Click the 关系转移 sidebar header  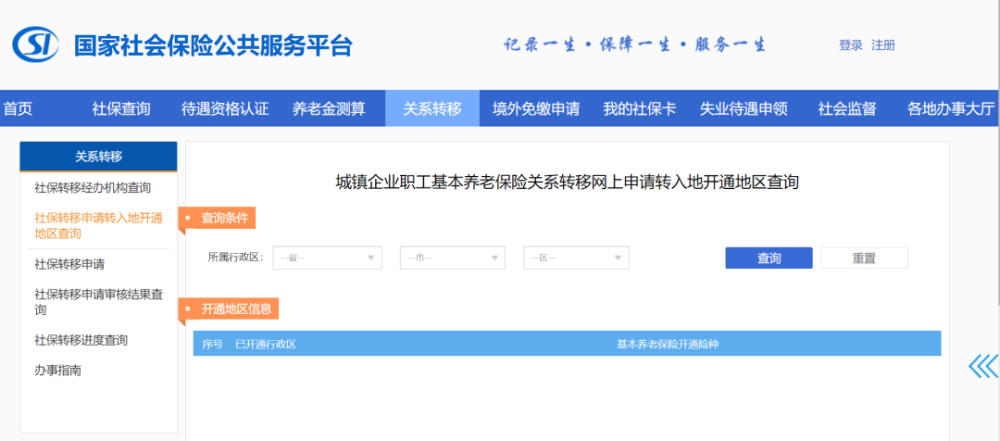click(x=98, y=156)
